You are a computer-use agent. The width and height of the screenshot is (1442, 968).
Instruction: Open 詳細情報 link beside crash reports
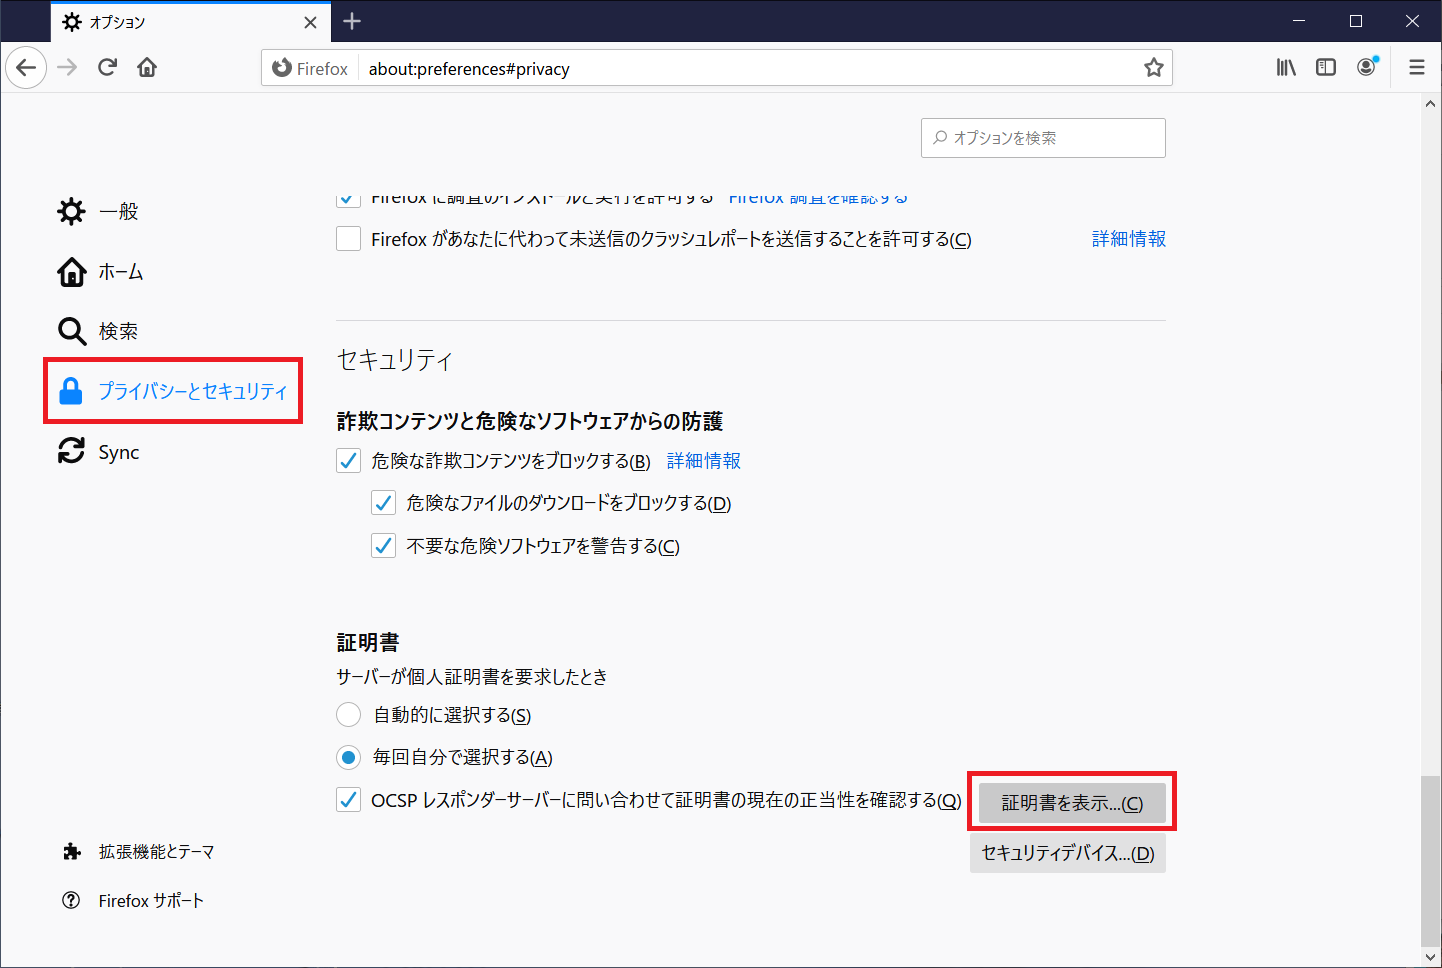coord(1128,239)
